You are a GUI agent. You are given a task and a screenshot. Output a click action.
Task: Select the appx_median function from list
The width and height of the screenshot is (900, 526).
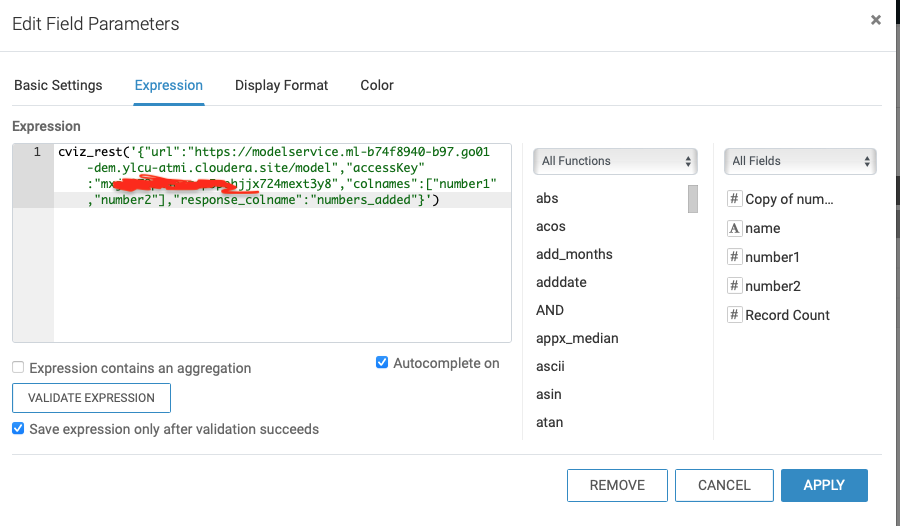577,338
